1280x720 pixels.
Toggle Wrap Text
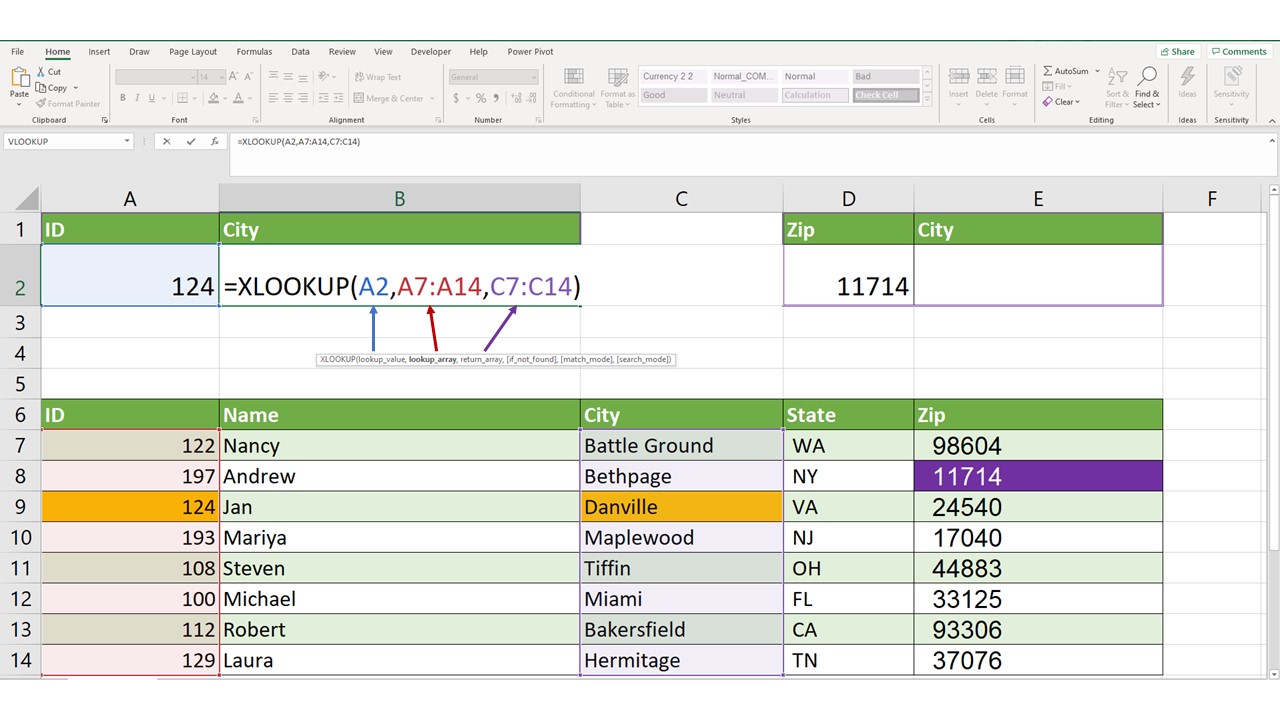[377, 77]
